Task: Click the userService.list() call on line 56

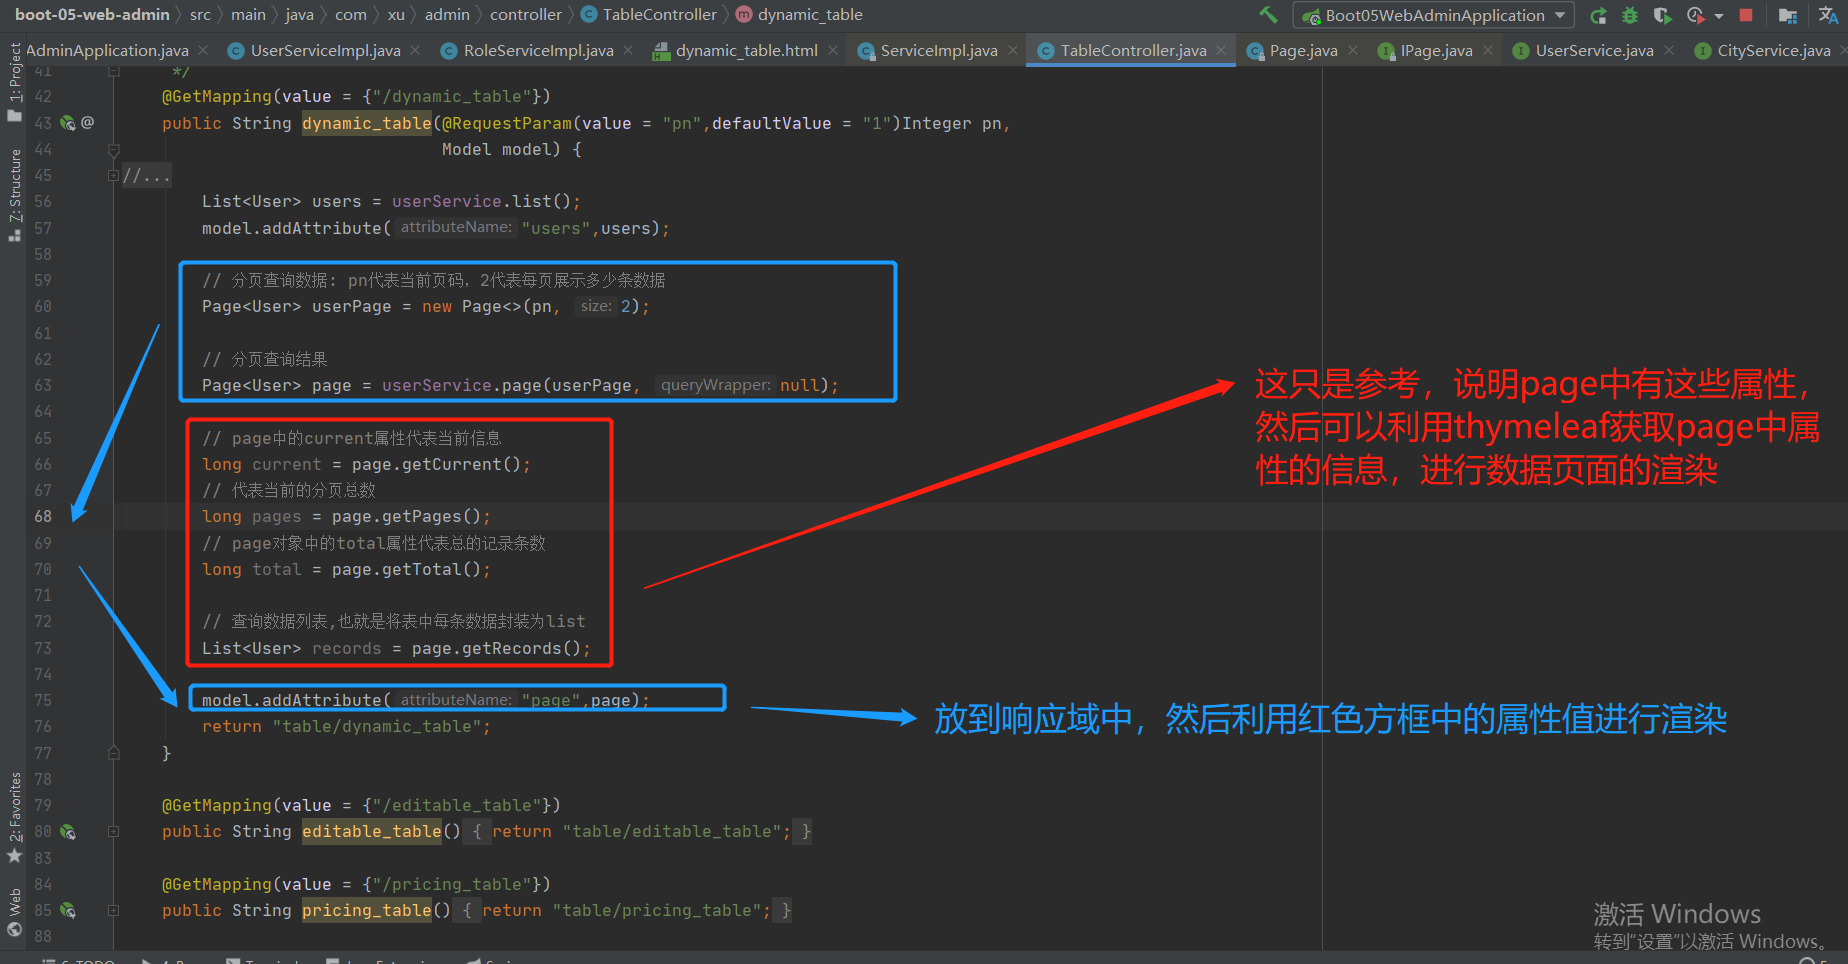Action: click(481, 201)
